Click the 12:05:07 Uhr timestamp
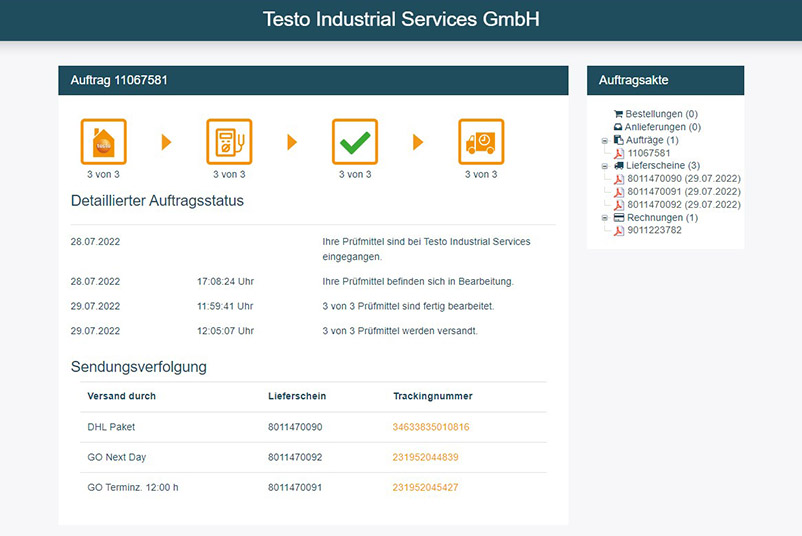Viewport: 802px width, 536px height. tap(226, 331)
